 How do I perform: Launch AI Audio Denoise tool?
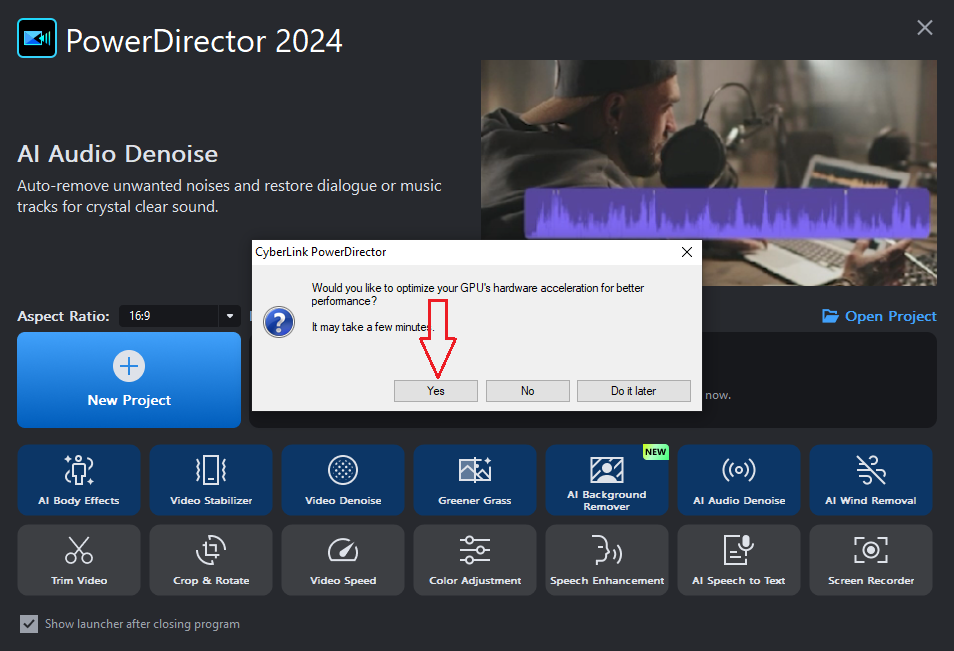click(x=739, y=480)
